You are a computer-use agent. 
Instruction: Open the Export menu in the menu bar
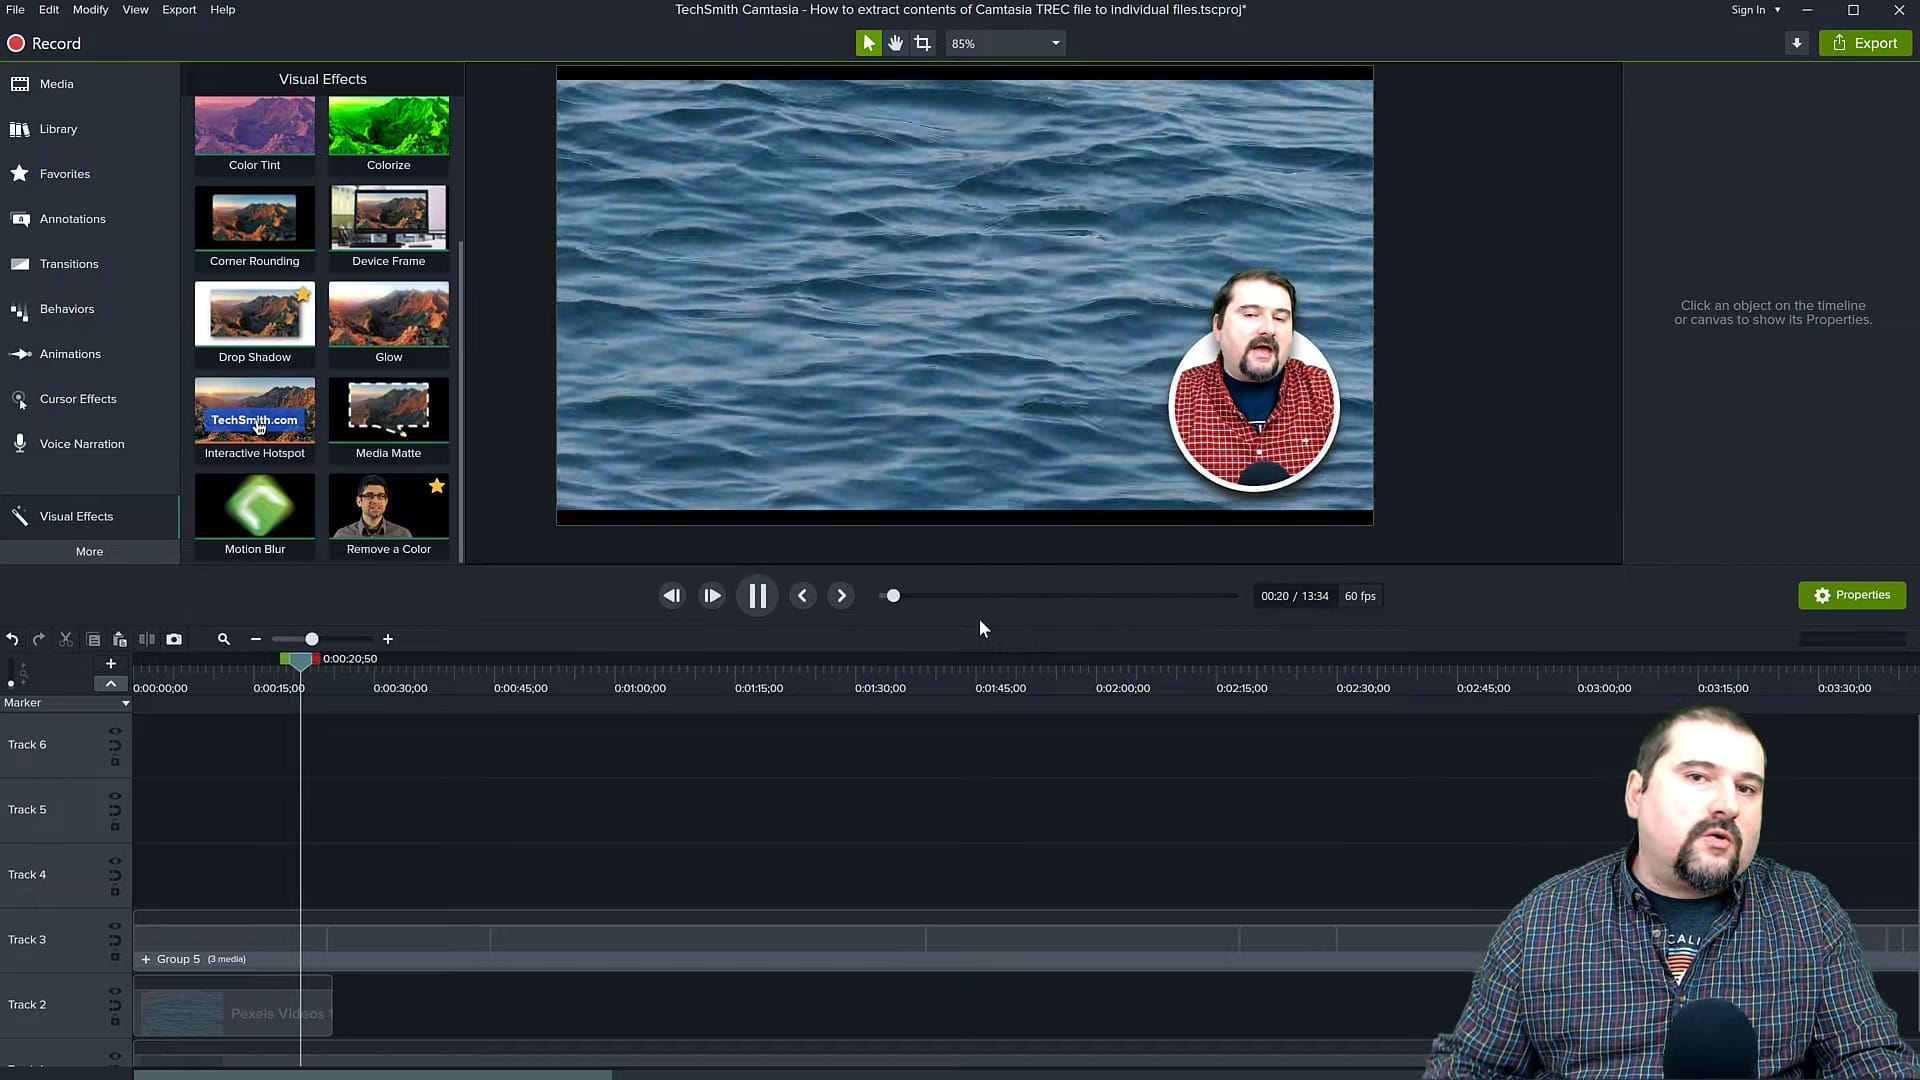(x=179, y=9)
